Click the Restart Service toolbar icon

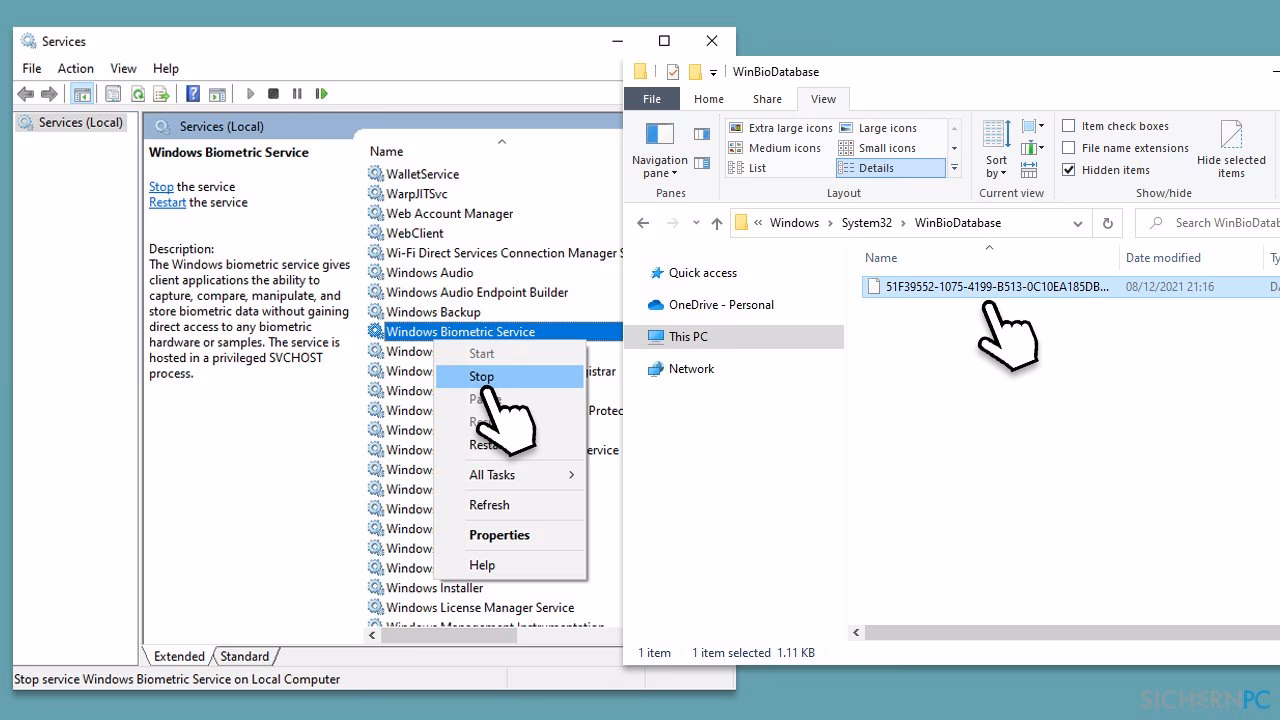click(321, 94)
